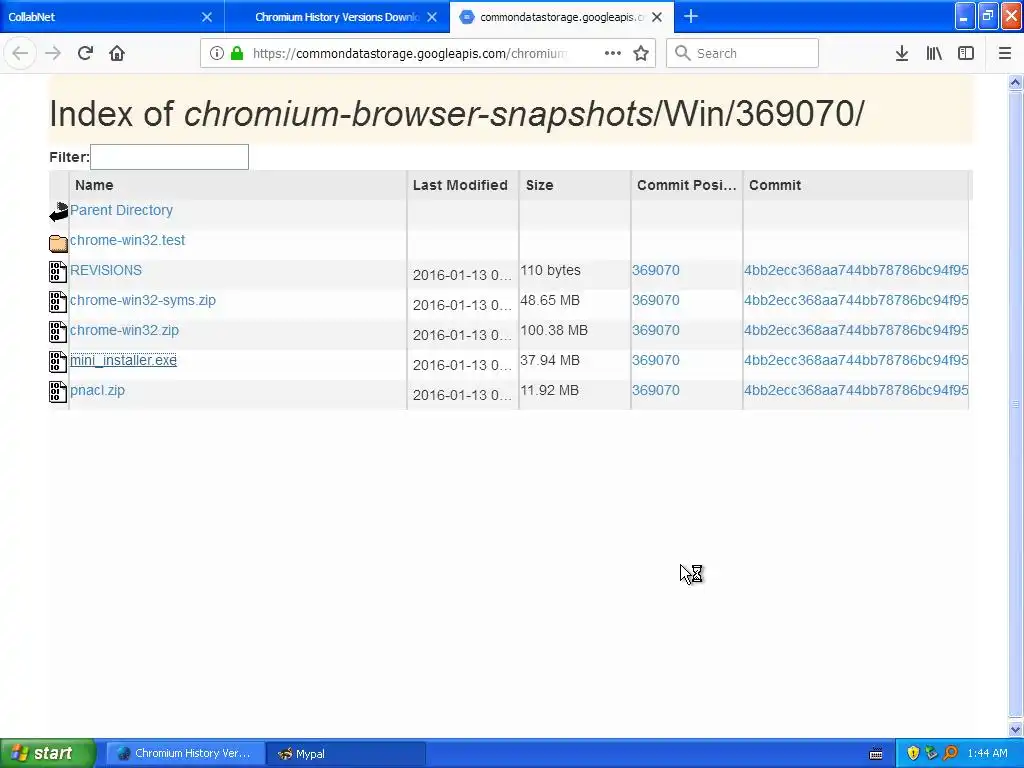This screenshot has height=768, width=1024.
Task: Sort by the Name column header
Action: coord(238,185)
